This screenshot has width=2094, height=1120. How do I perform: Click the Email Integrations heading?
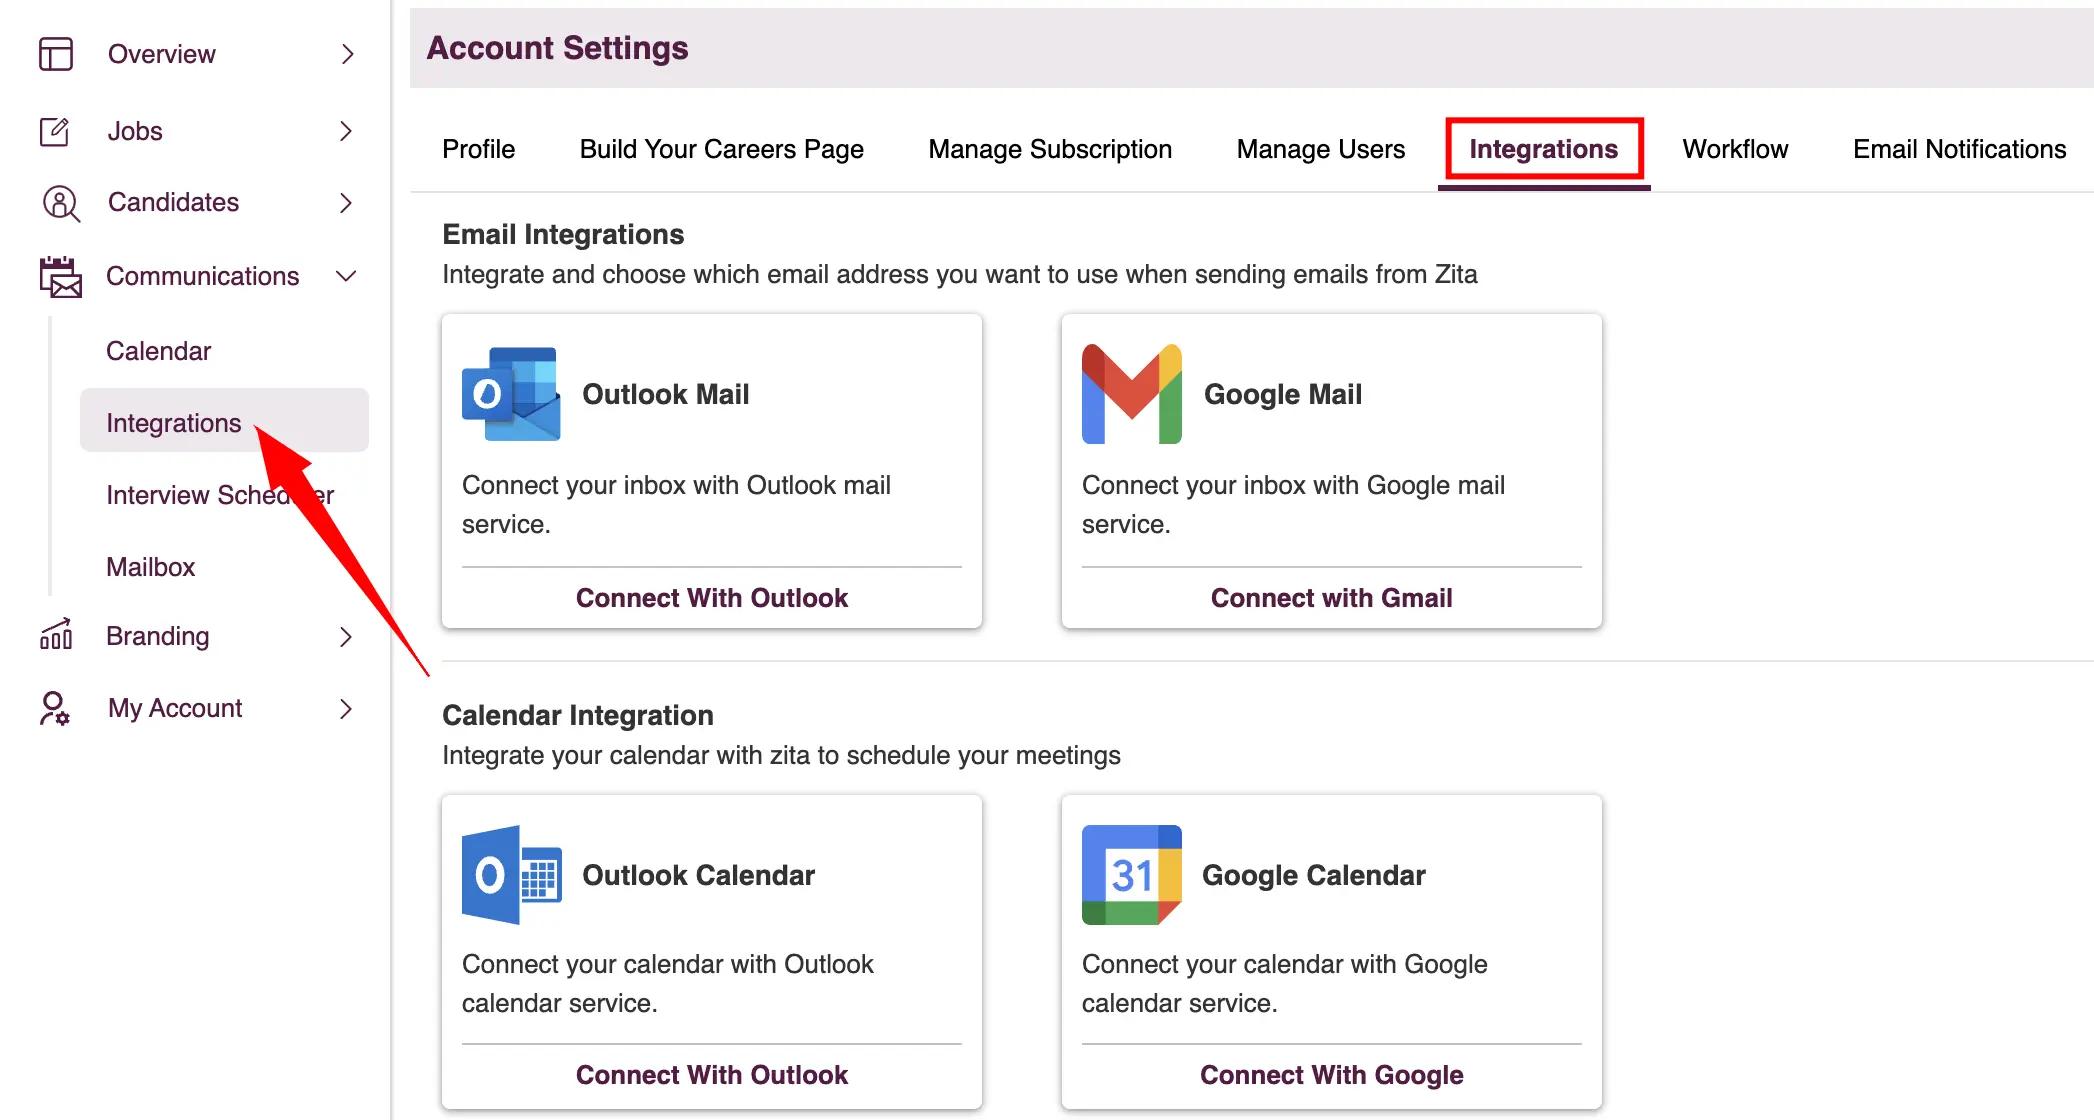pos(563,234)
